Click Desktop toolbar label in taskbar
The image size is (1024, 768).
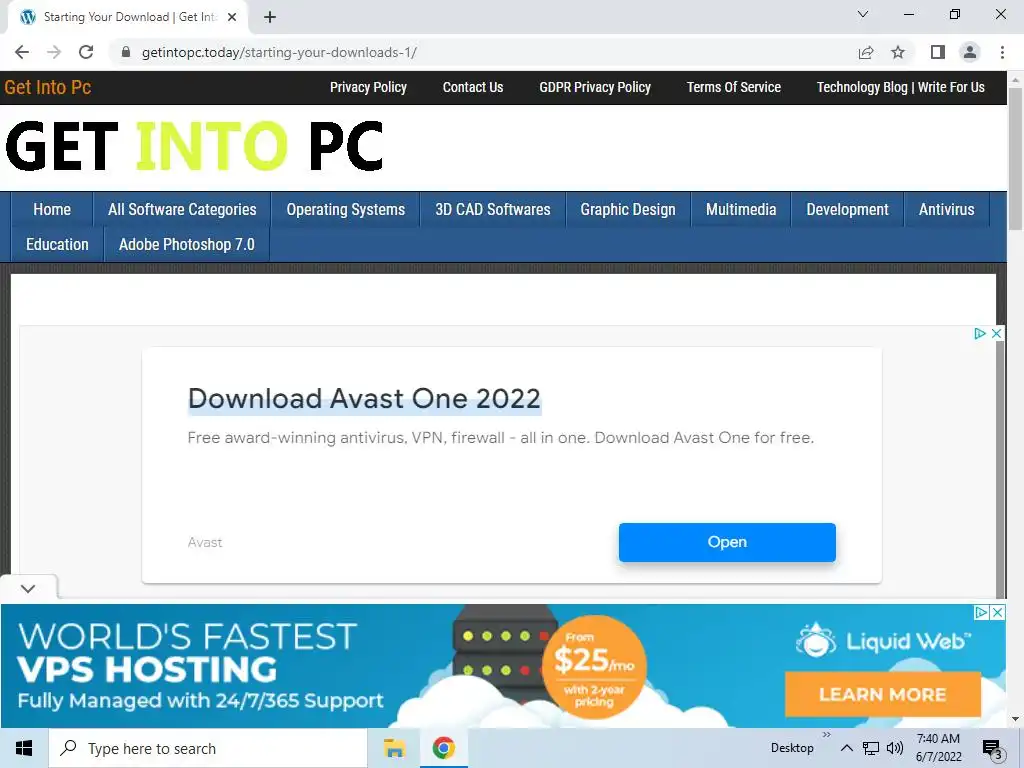792,748
